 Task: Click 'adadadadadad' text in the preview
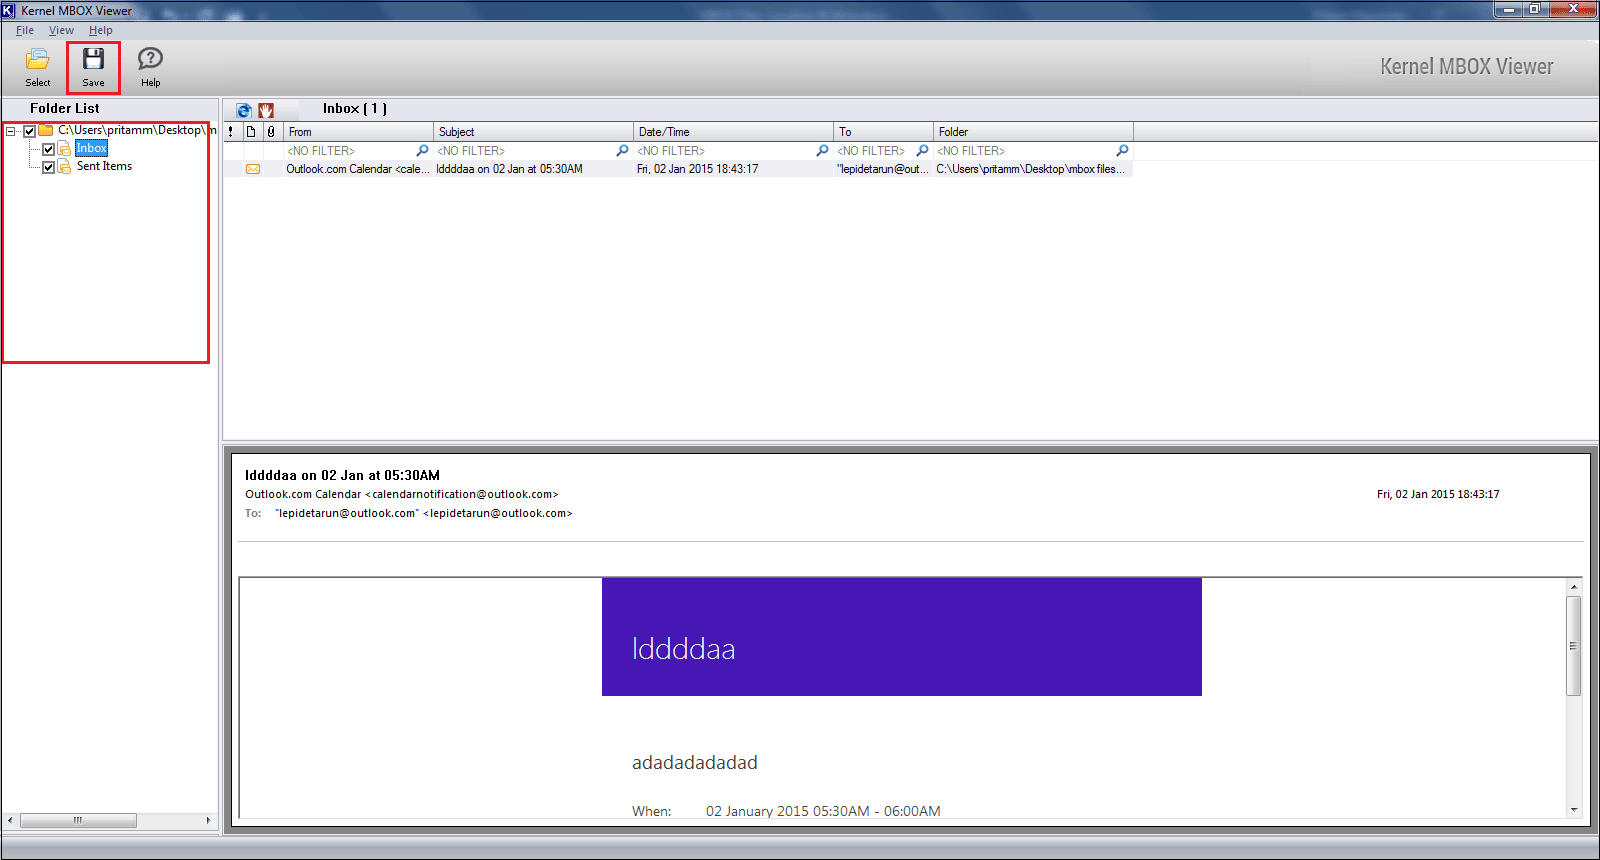point(695,762)
